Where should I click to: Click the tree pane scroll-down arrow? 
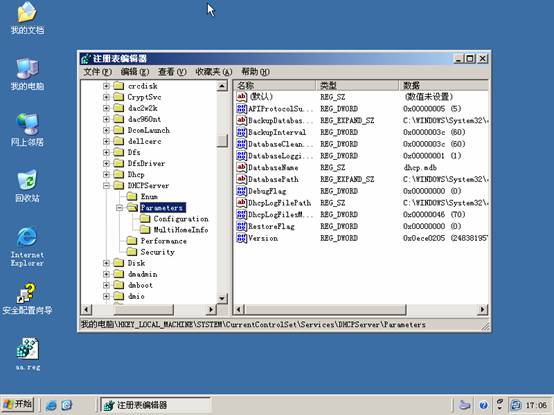[222, 298]
